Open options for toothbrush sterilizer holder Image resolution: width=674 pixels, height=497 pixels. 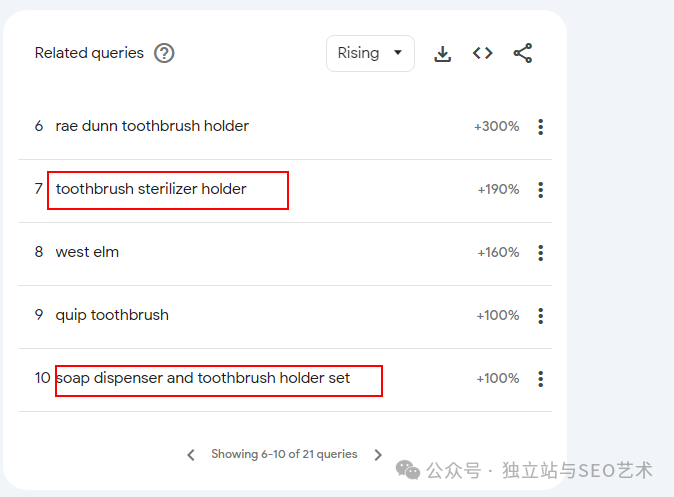click(x=541, y=190)
